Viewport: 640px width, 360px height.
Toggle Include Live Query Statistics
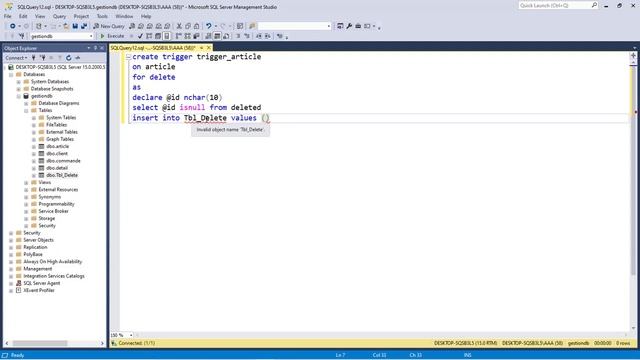pos(187,36)
